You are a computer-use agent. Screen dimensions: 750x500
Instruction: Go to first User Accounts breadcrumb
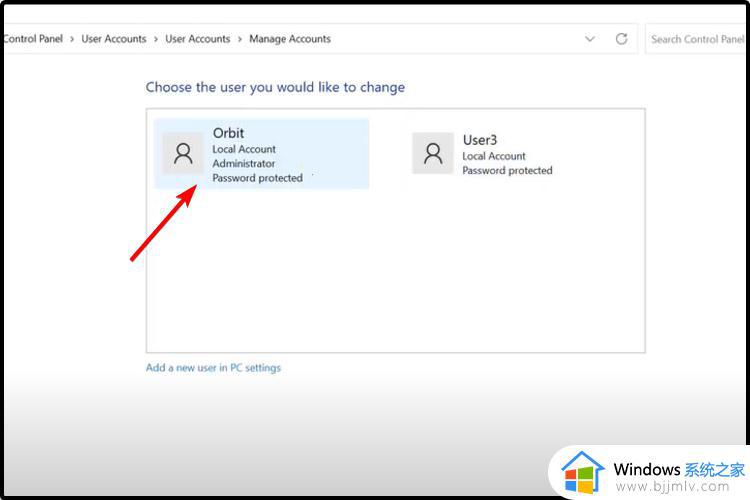(114, 39)
